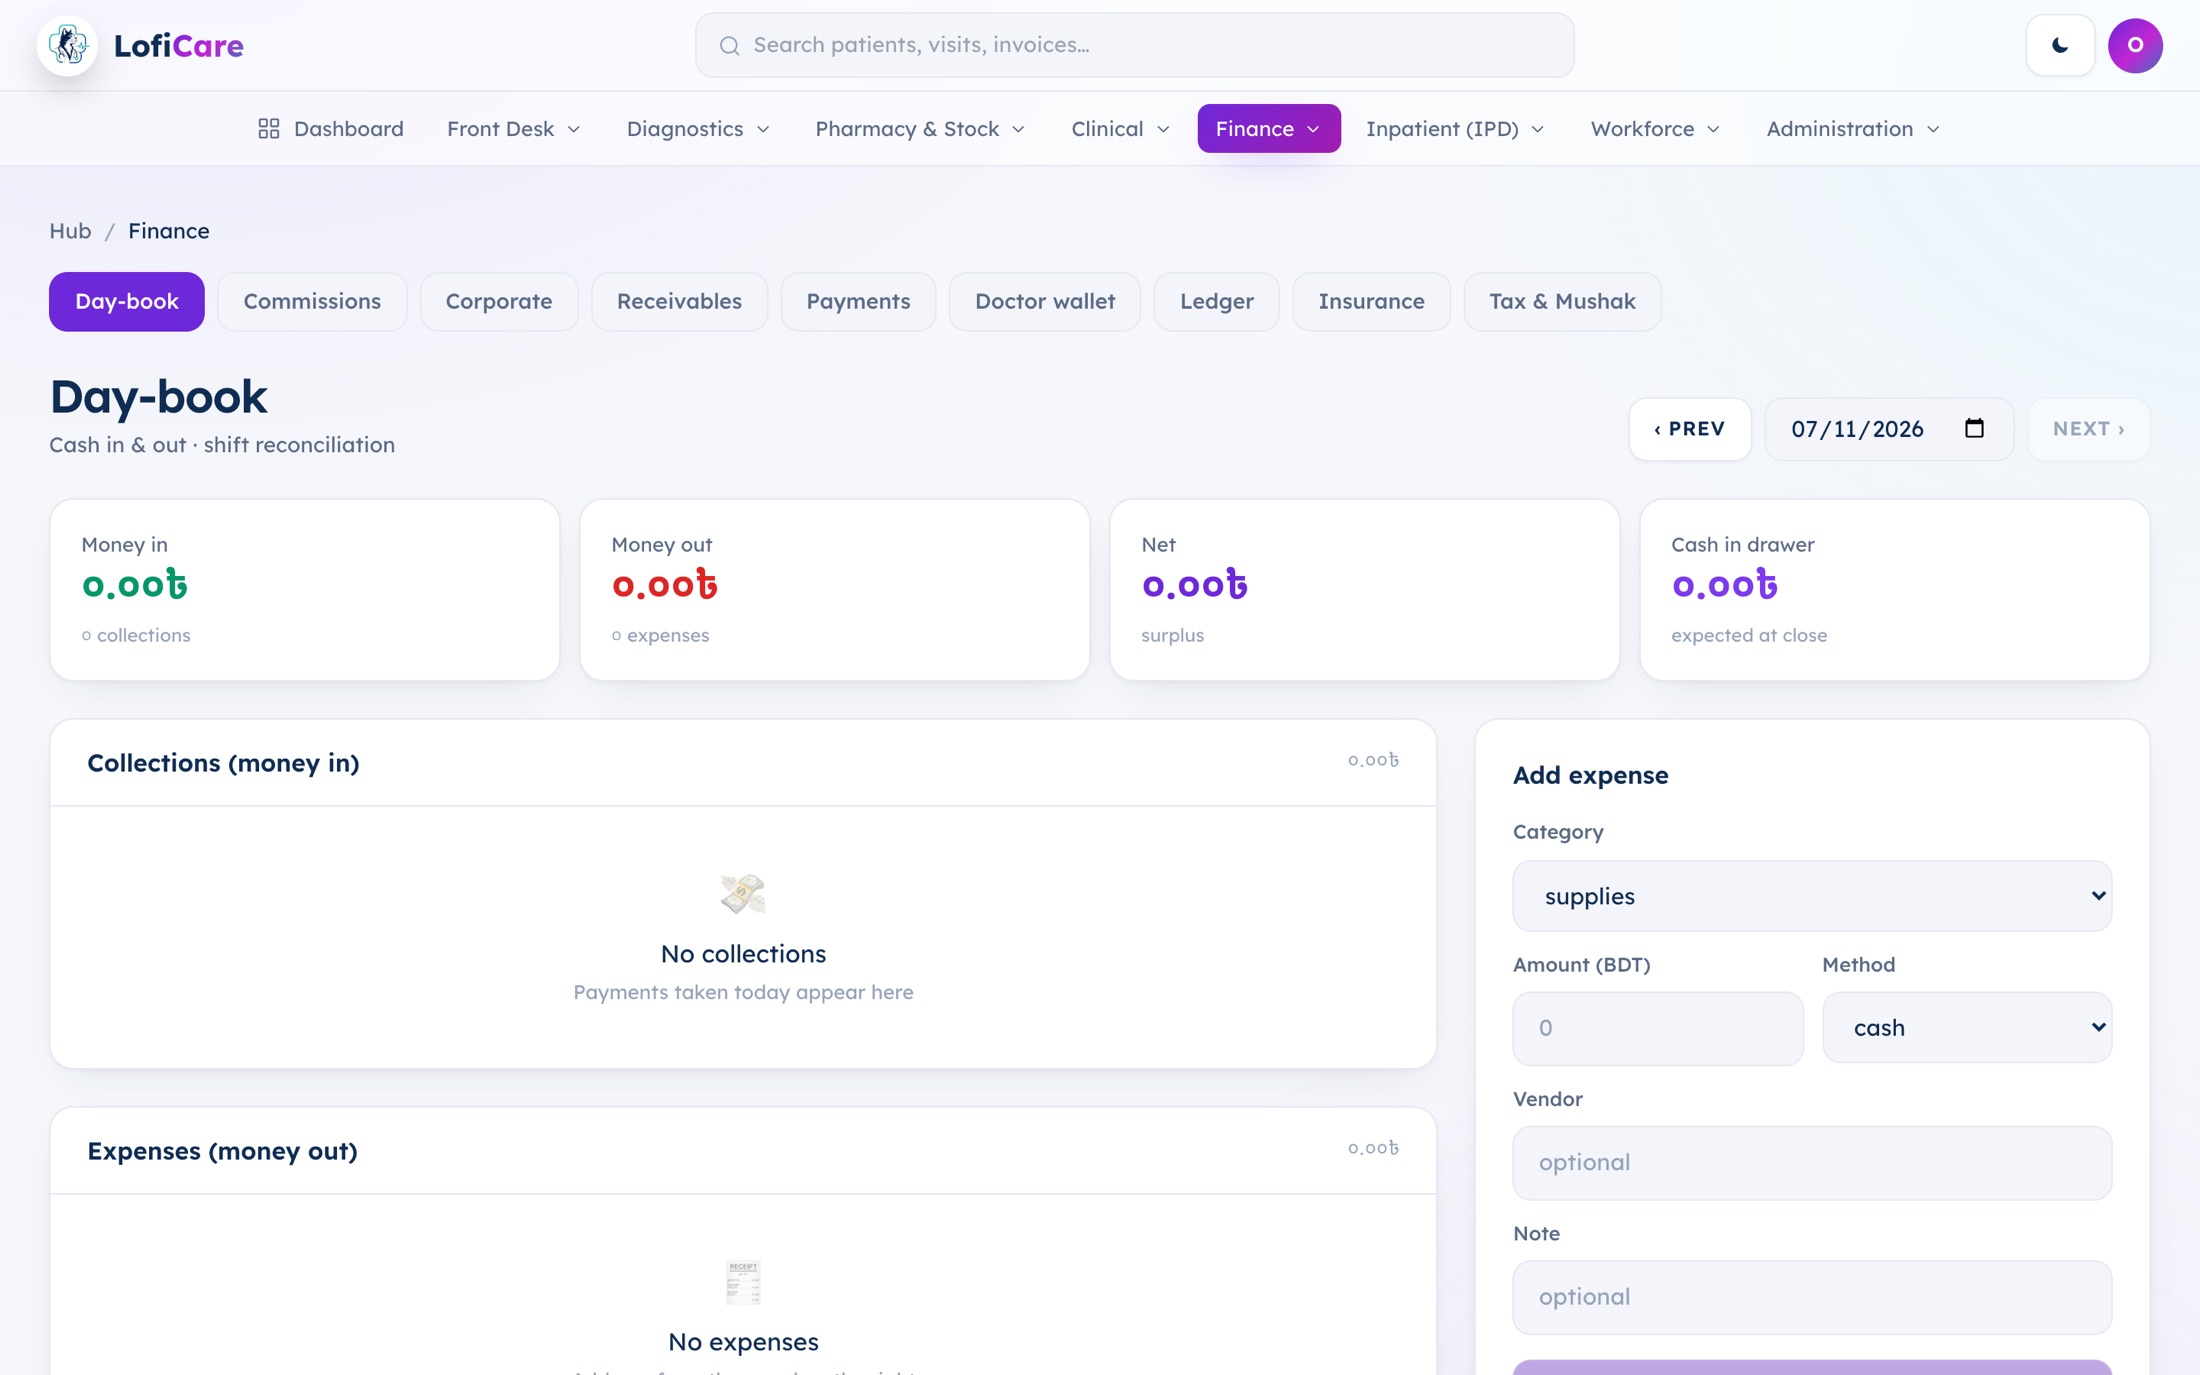2200x1375 pixels.
Task: Switch to the Commissions tab
Action: 312,301
